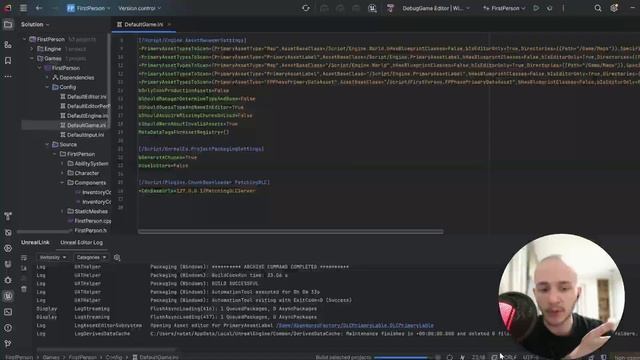Open the Solution view dropdown
Screen dimensions: 640x360
(35, 24)
